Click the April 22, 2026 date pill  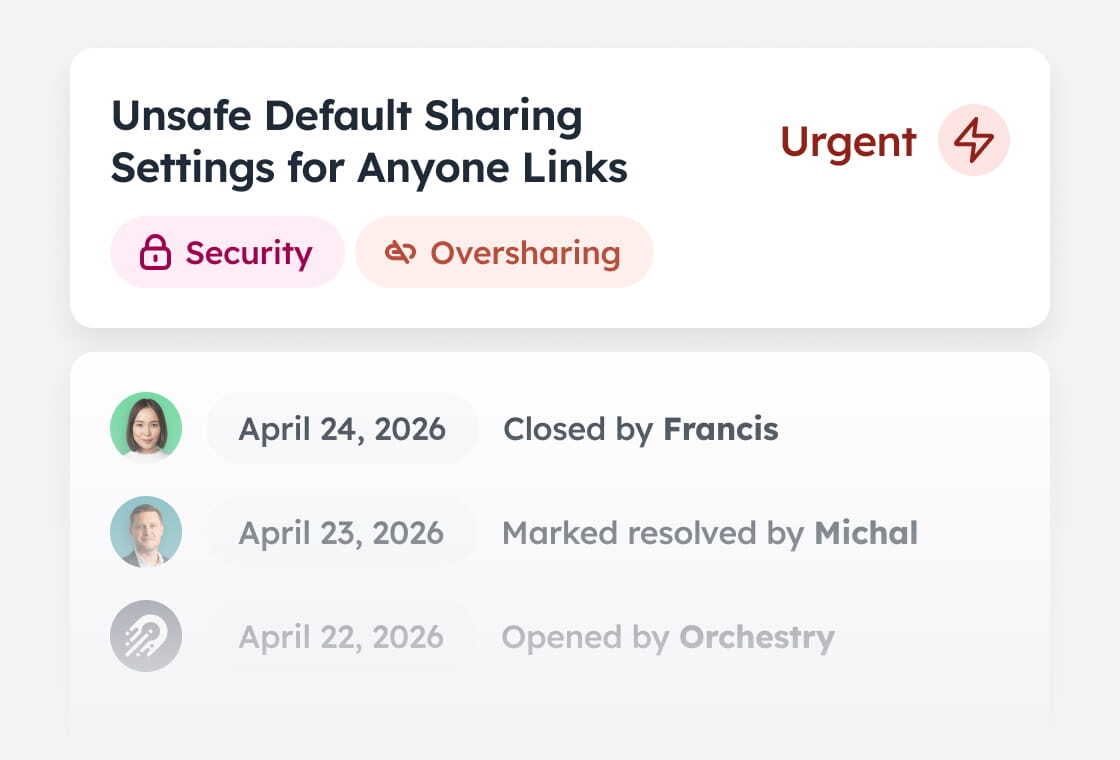pos(341,637)
